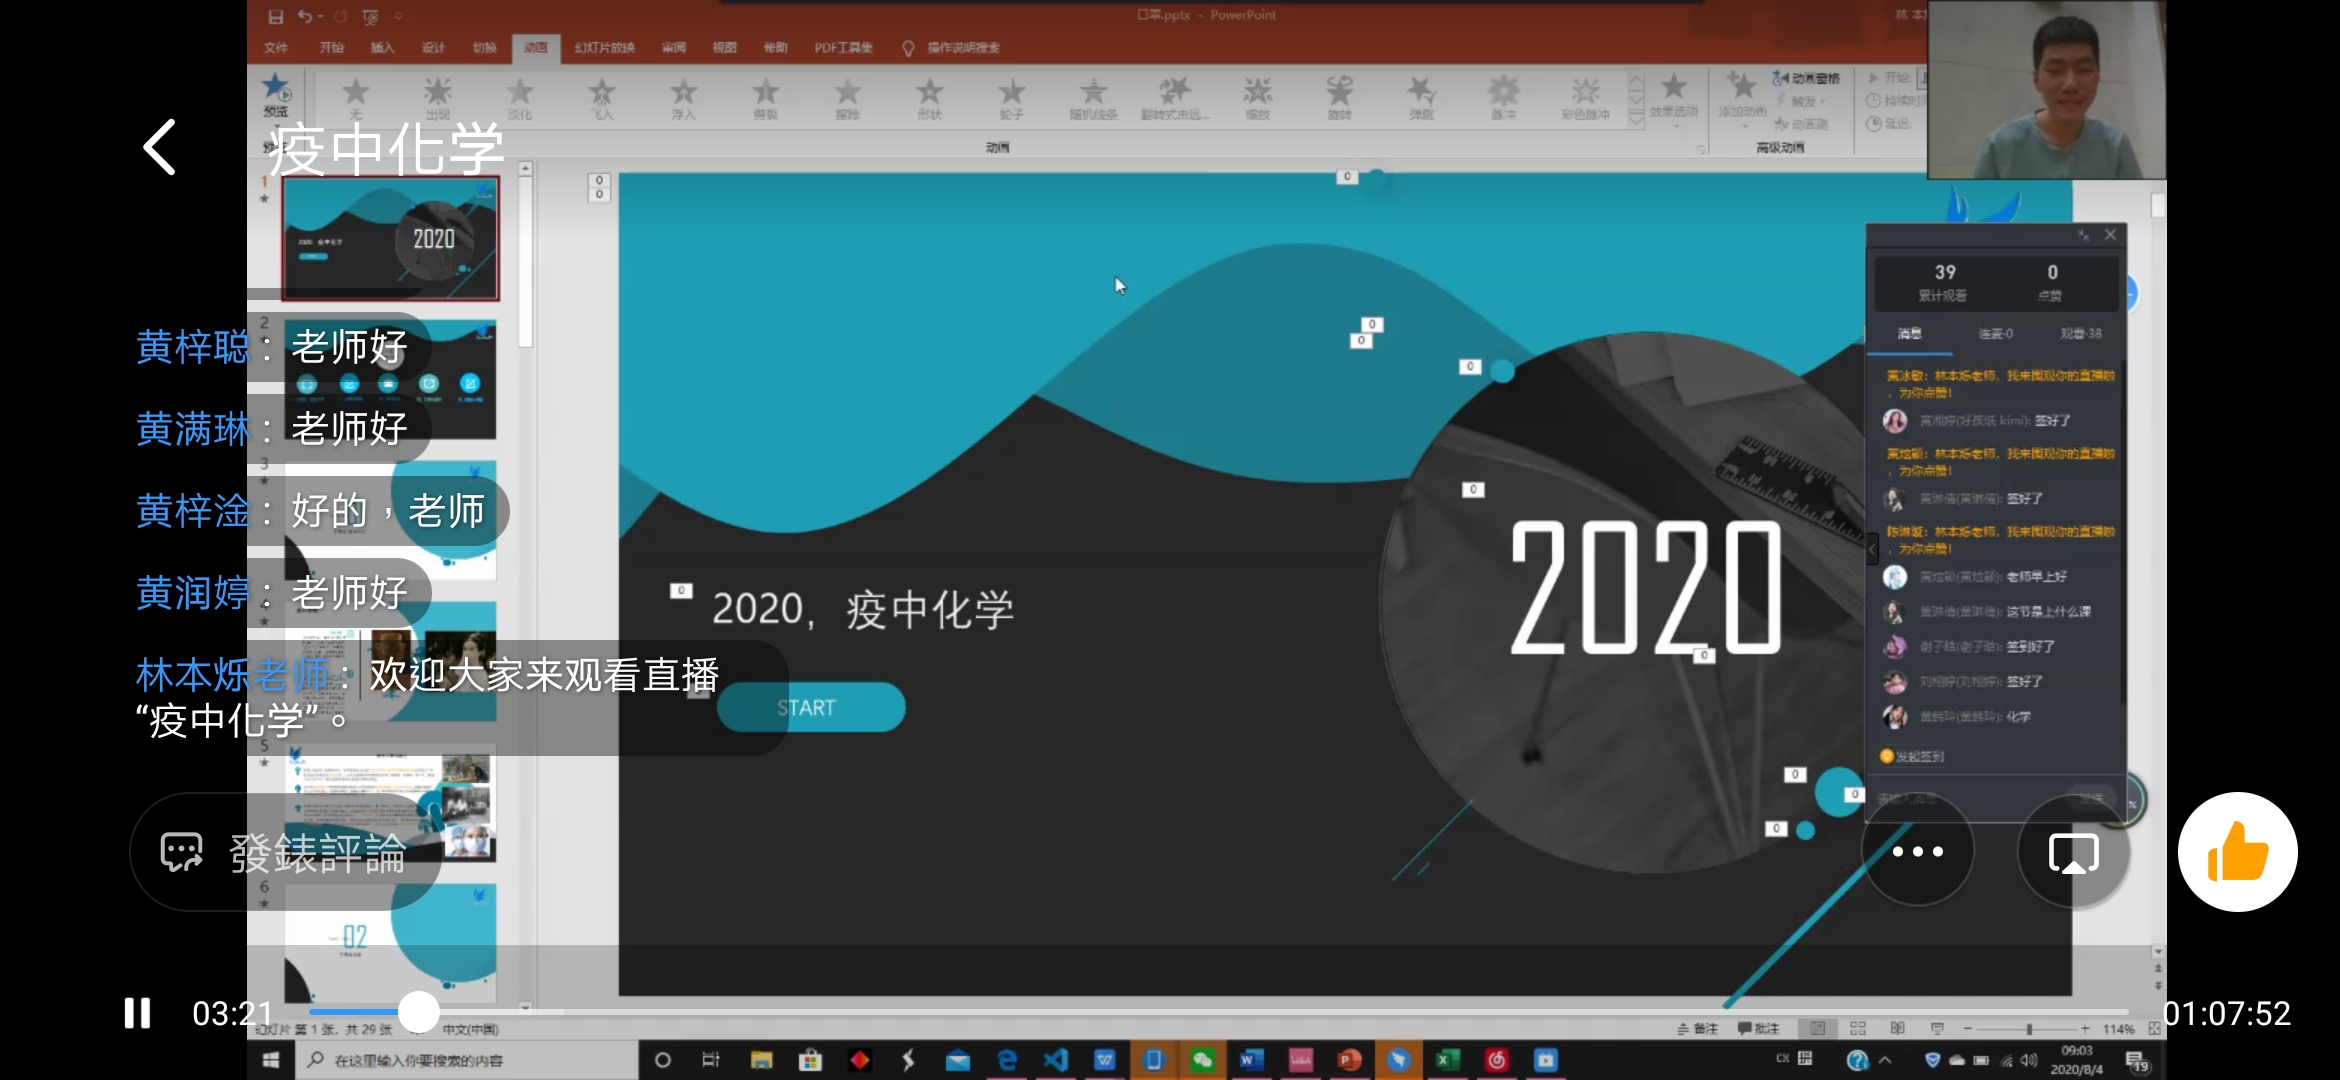Select the 轮子 wheel animation effect

click(x=1012, y=98)
